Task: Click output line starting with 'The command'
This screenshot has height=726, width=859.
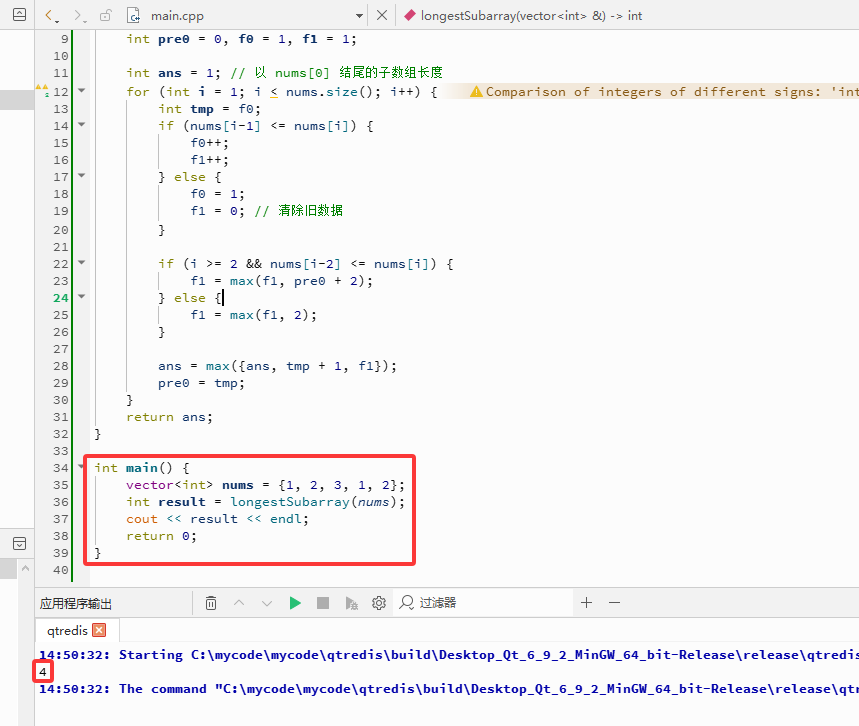Action: click(448, 689)
